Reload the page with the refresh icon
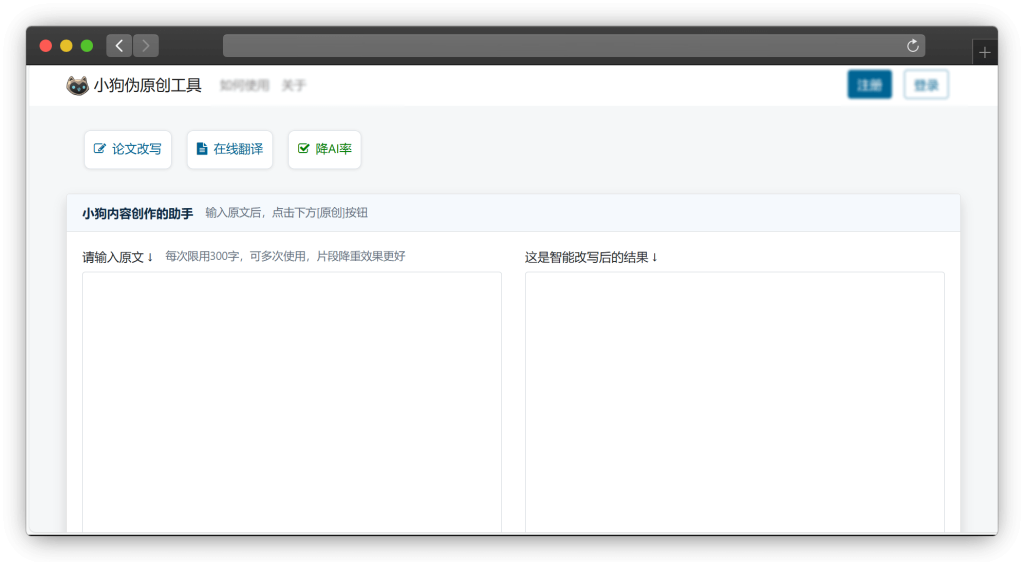1024x562 pixels. point(912,45)
